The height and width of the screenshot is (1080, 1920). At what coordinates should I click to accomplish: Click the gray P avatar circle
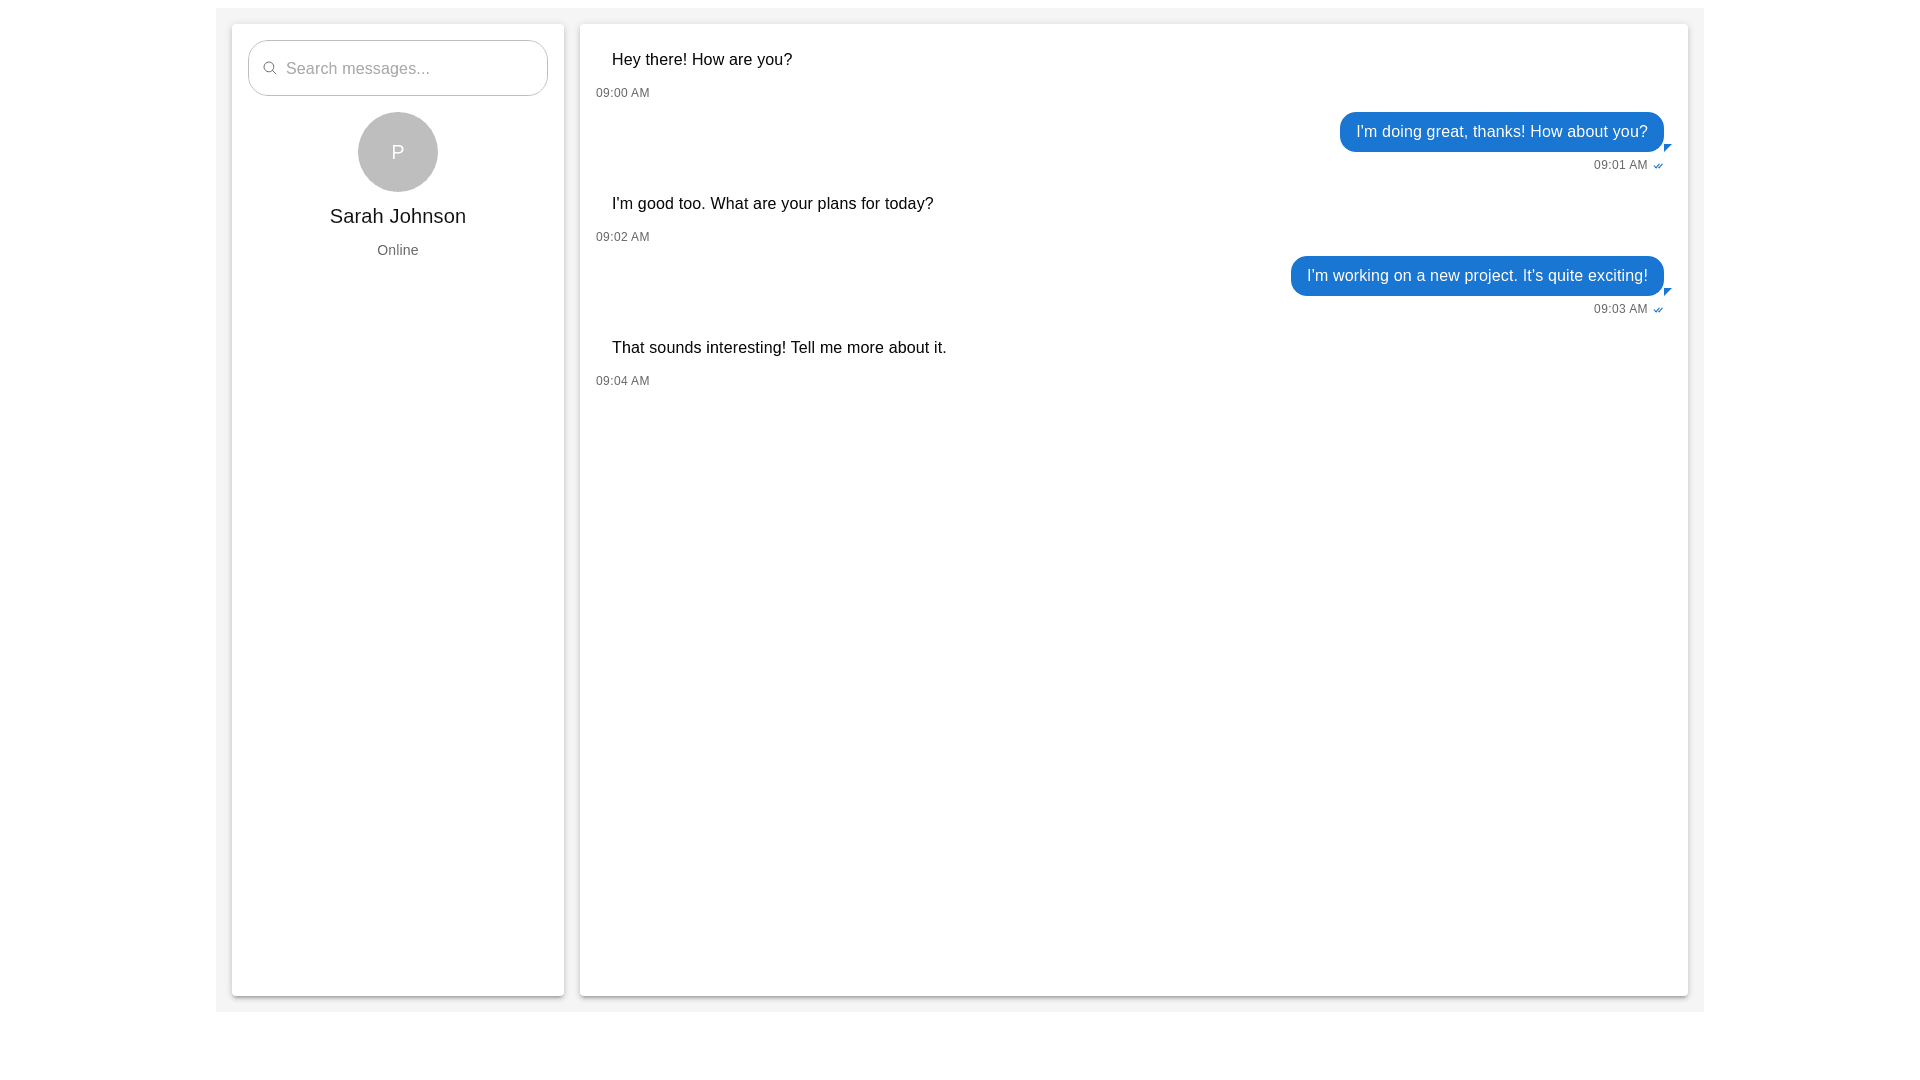397,152
